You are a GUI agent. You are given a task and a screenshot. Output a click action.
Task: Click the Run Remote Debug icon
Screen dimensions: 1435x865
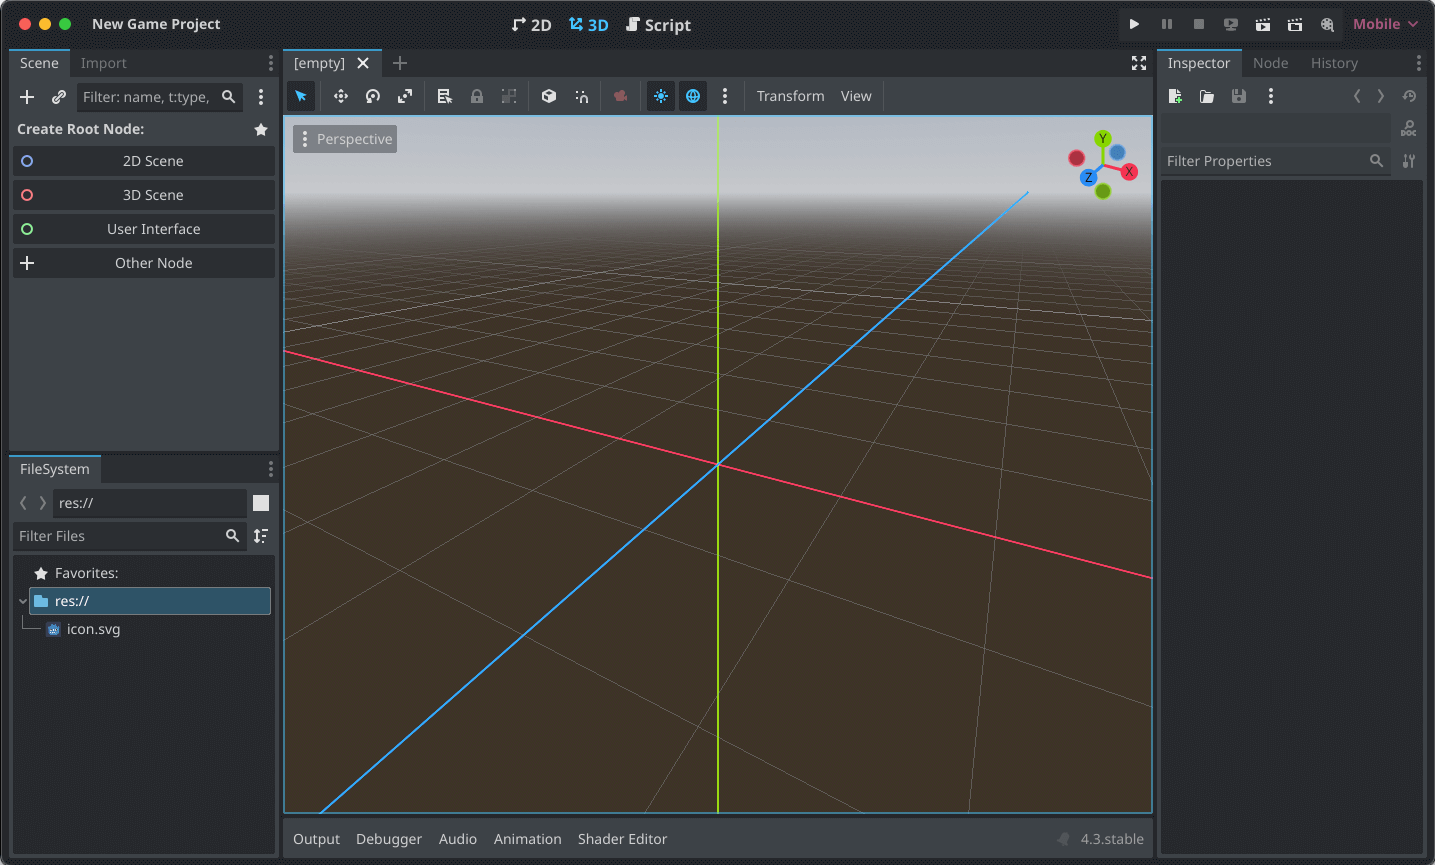click(x=1231, y=24)
